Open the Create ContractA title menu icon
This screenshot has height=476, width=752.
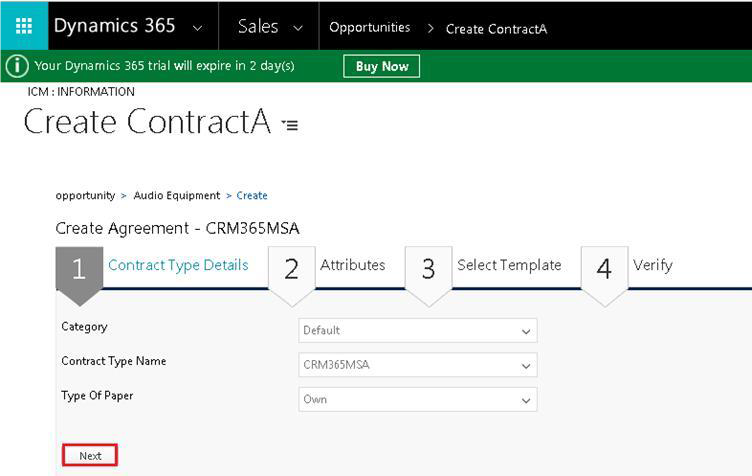coord(290,125)
